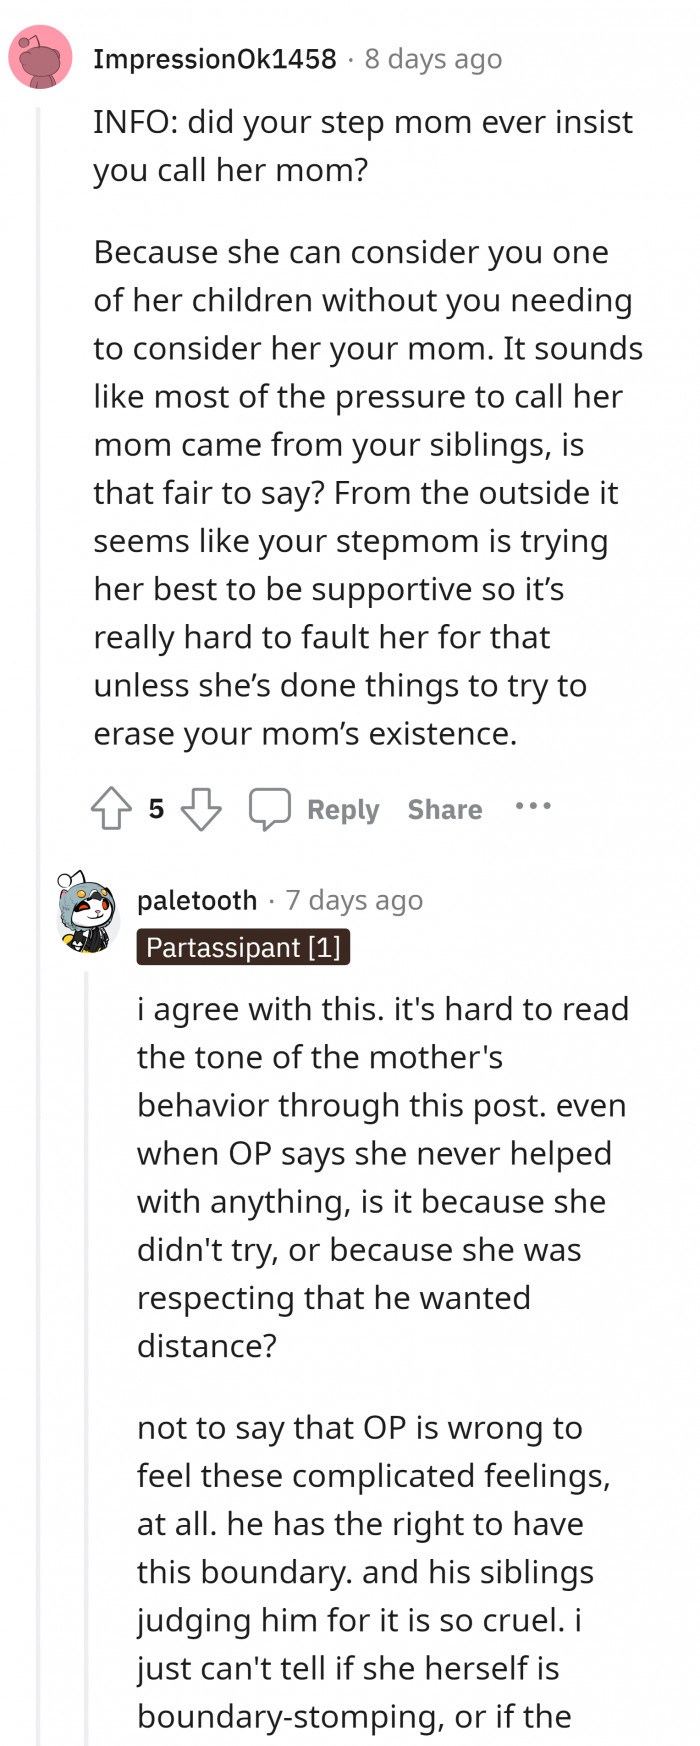The width and height of the screenshot is (700, 1746).
Task: Visit ImpressionOk1458's user profile name
Action: (215, 59)
